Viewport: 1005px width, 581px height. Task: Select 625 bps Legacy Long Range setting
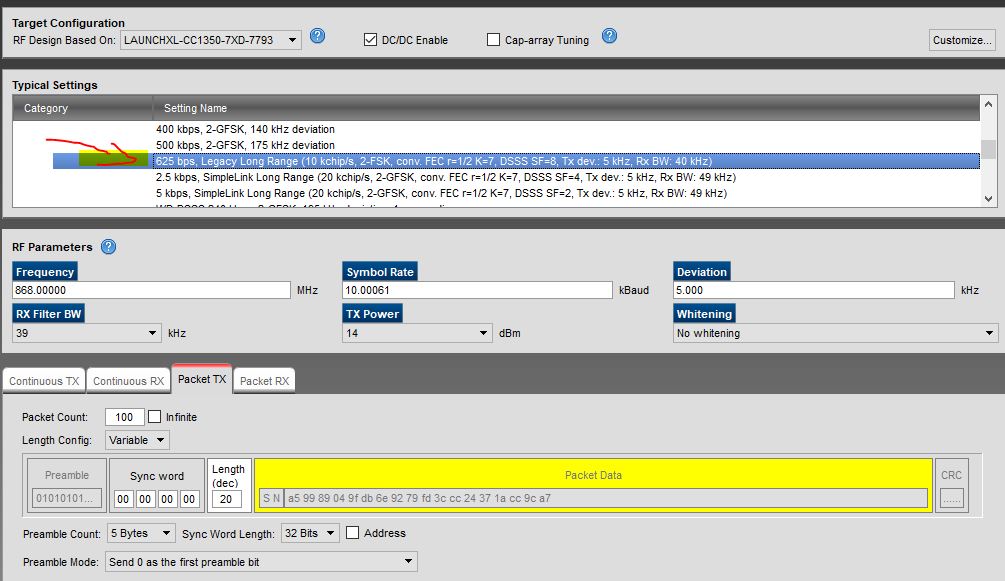point(567,161)
